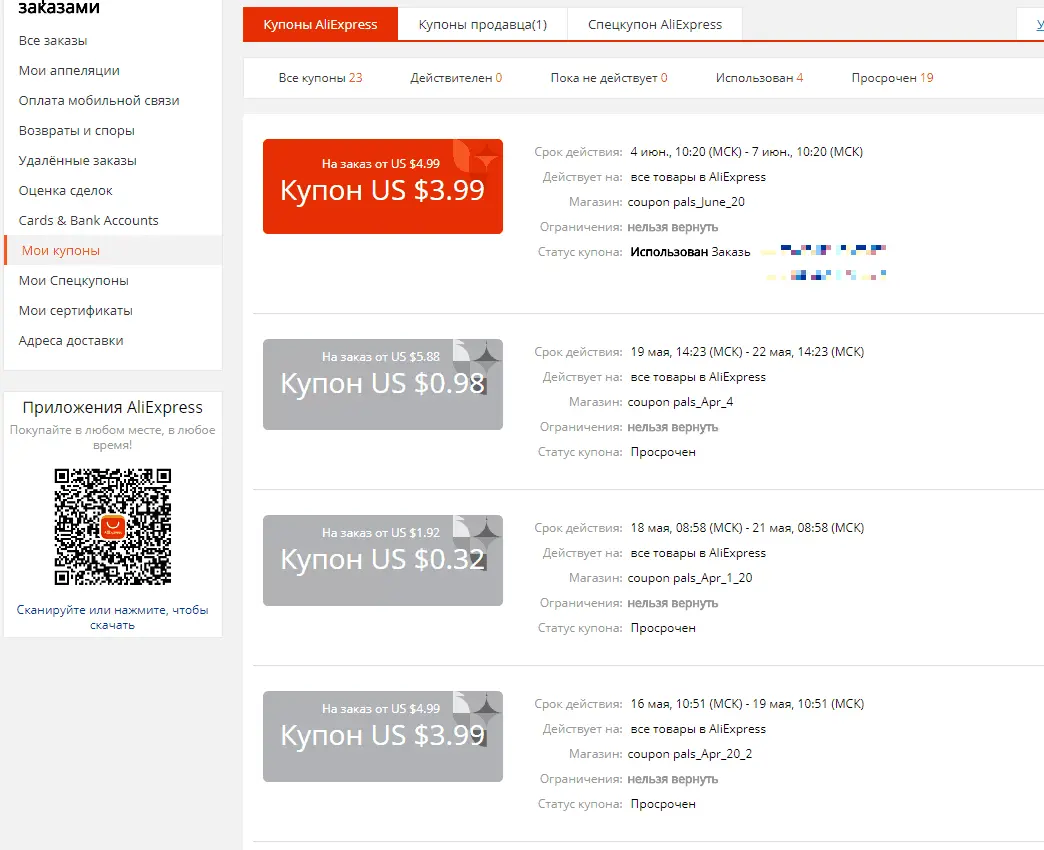The image size is (1044, 850).
Task: Open Возвраты и споры
Action: pyautogui.click(x=77, y=130)
